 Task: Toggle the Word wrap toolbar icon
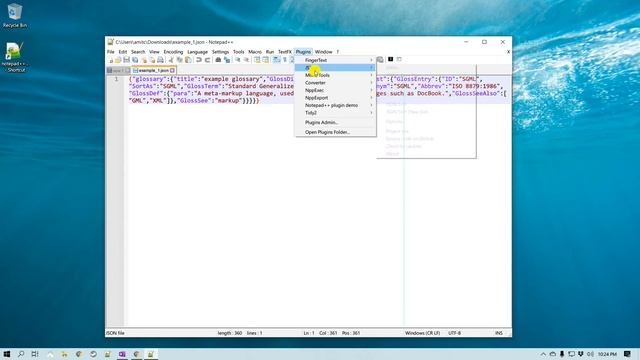pos(276,60)
